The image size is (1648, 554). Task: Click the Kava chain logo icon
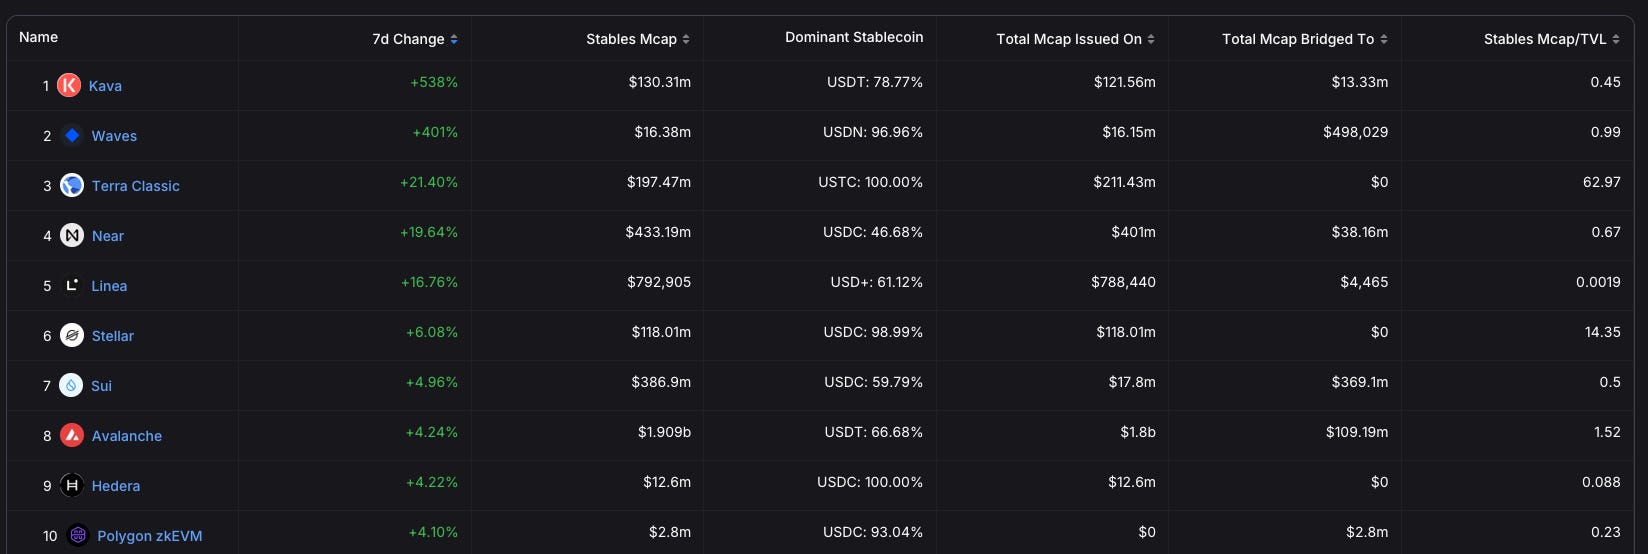click(69, 86)
